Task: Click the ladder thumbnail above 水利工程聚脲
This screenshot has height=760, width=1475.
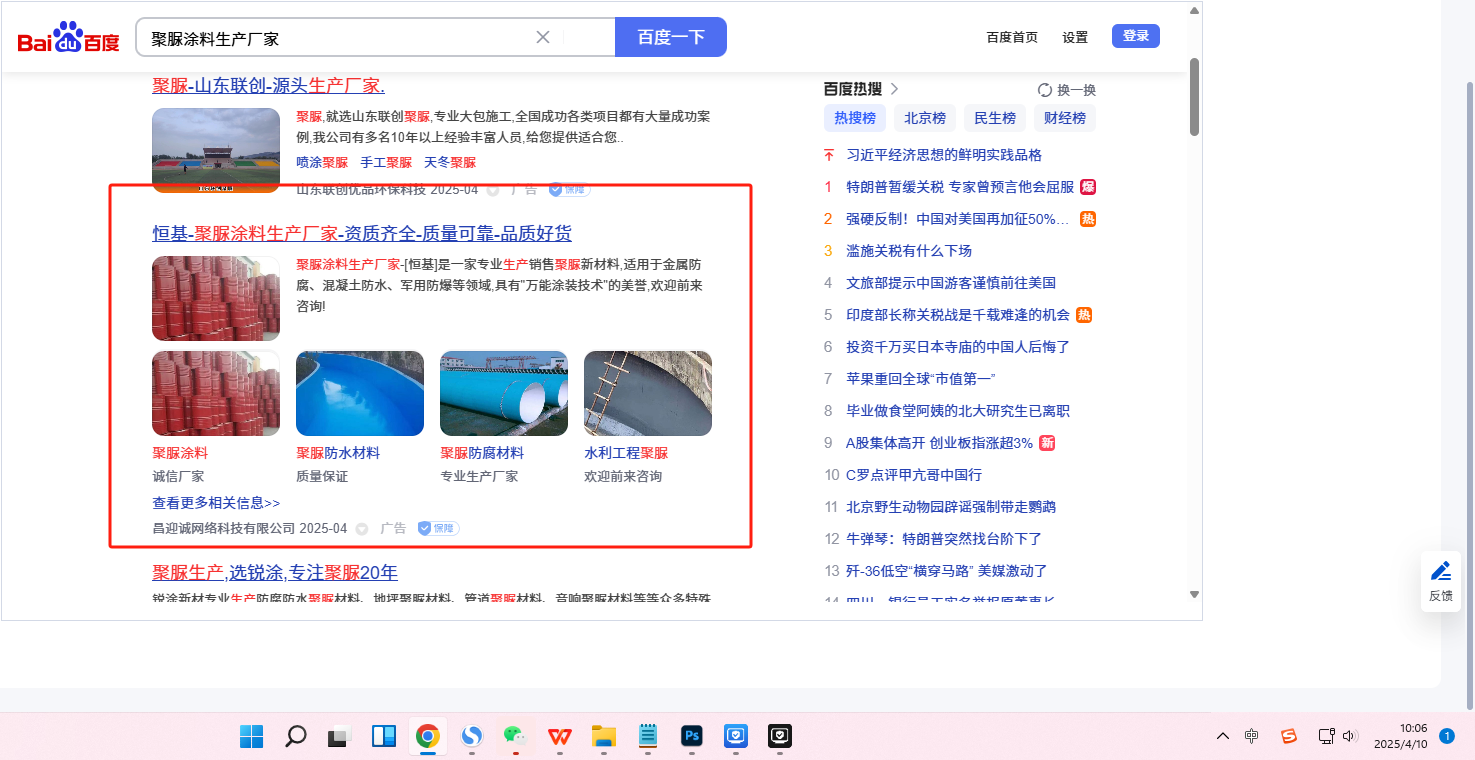Action: [x=648, y=393]
